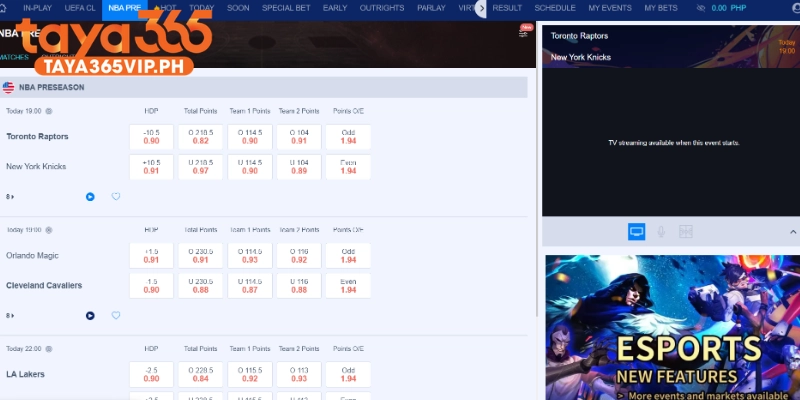This screenshot has height=400, width=800.
Task: Favorite the Magic vs Cavaliers match heart
Action: (116, 316)
